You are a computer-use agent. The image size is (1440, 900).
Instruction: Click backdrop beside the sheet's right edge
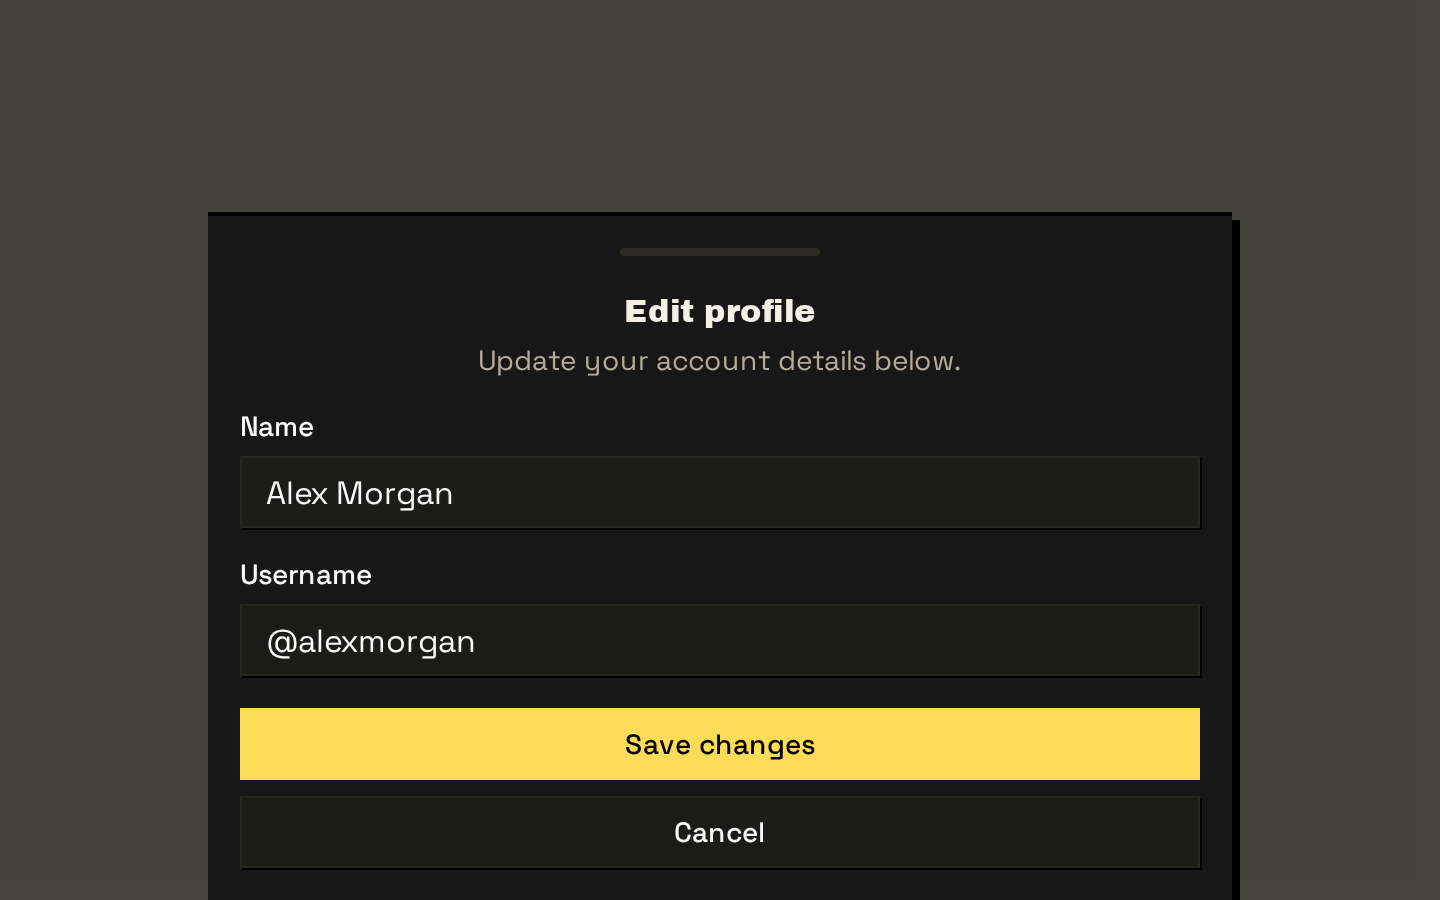click(x=1340, y=556)
